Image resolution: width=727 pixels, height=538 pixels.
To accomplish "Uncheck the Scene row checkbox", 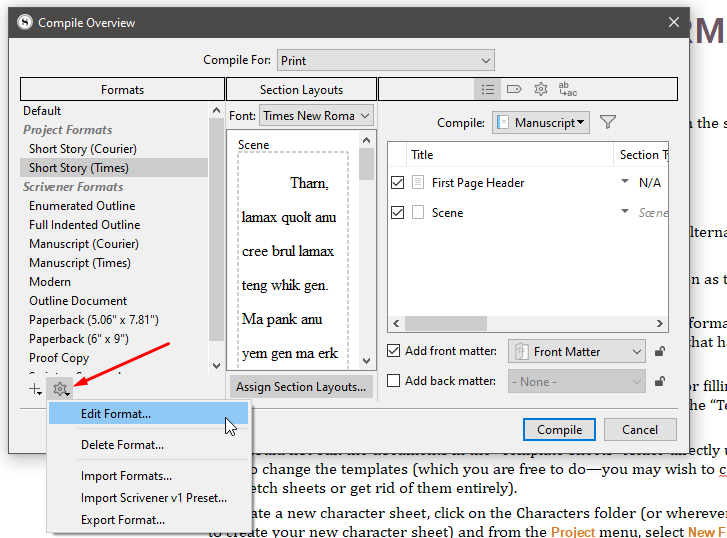I will click(x=397, y=212).
